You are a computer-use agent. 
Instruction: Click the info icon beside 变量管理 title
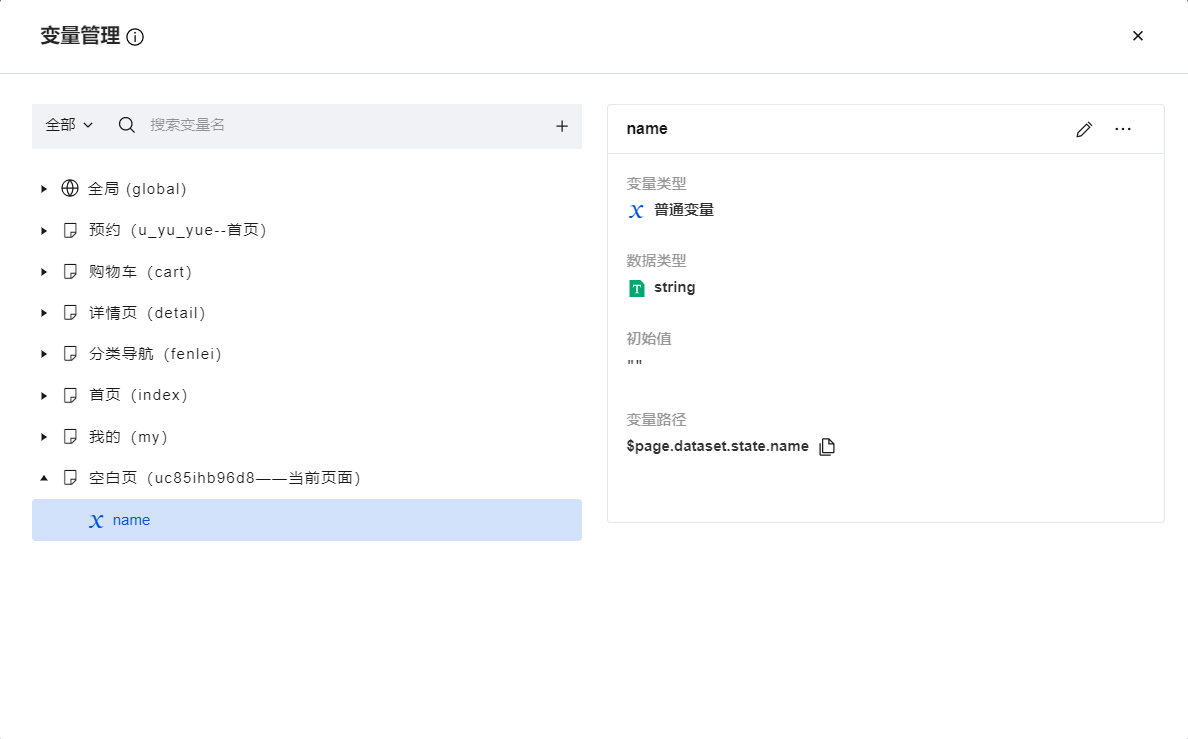click(134, 36)
